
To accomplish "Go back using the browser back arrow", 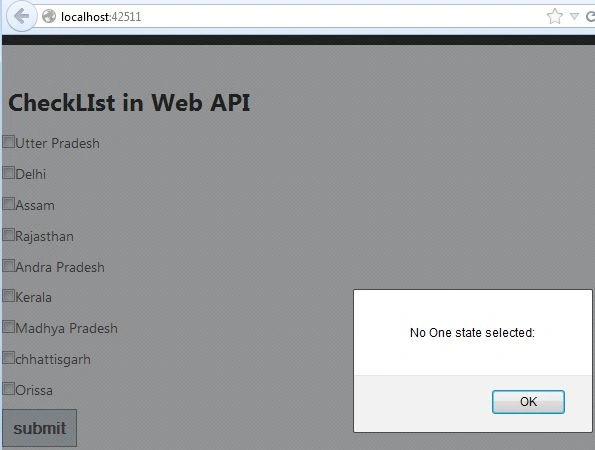I will point(21,16).
